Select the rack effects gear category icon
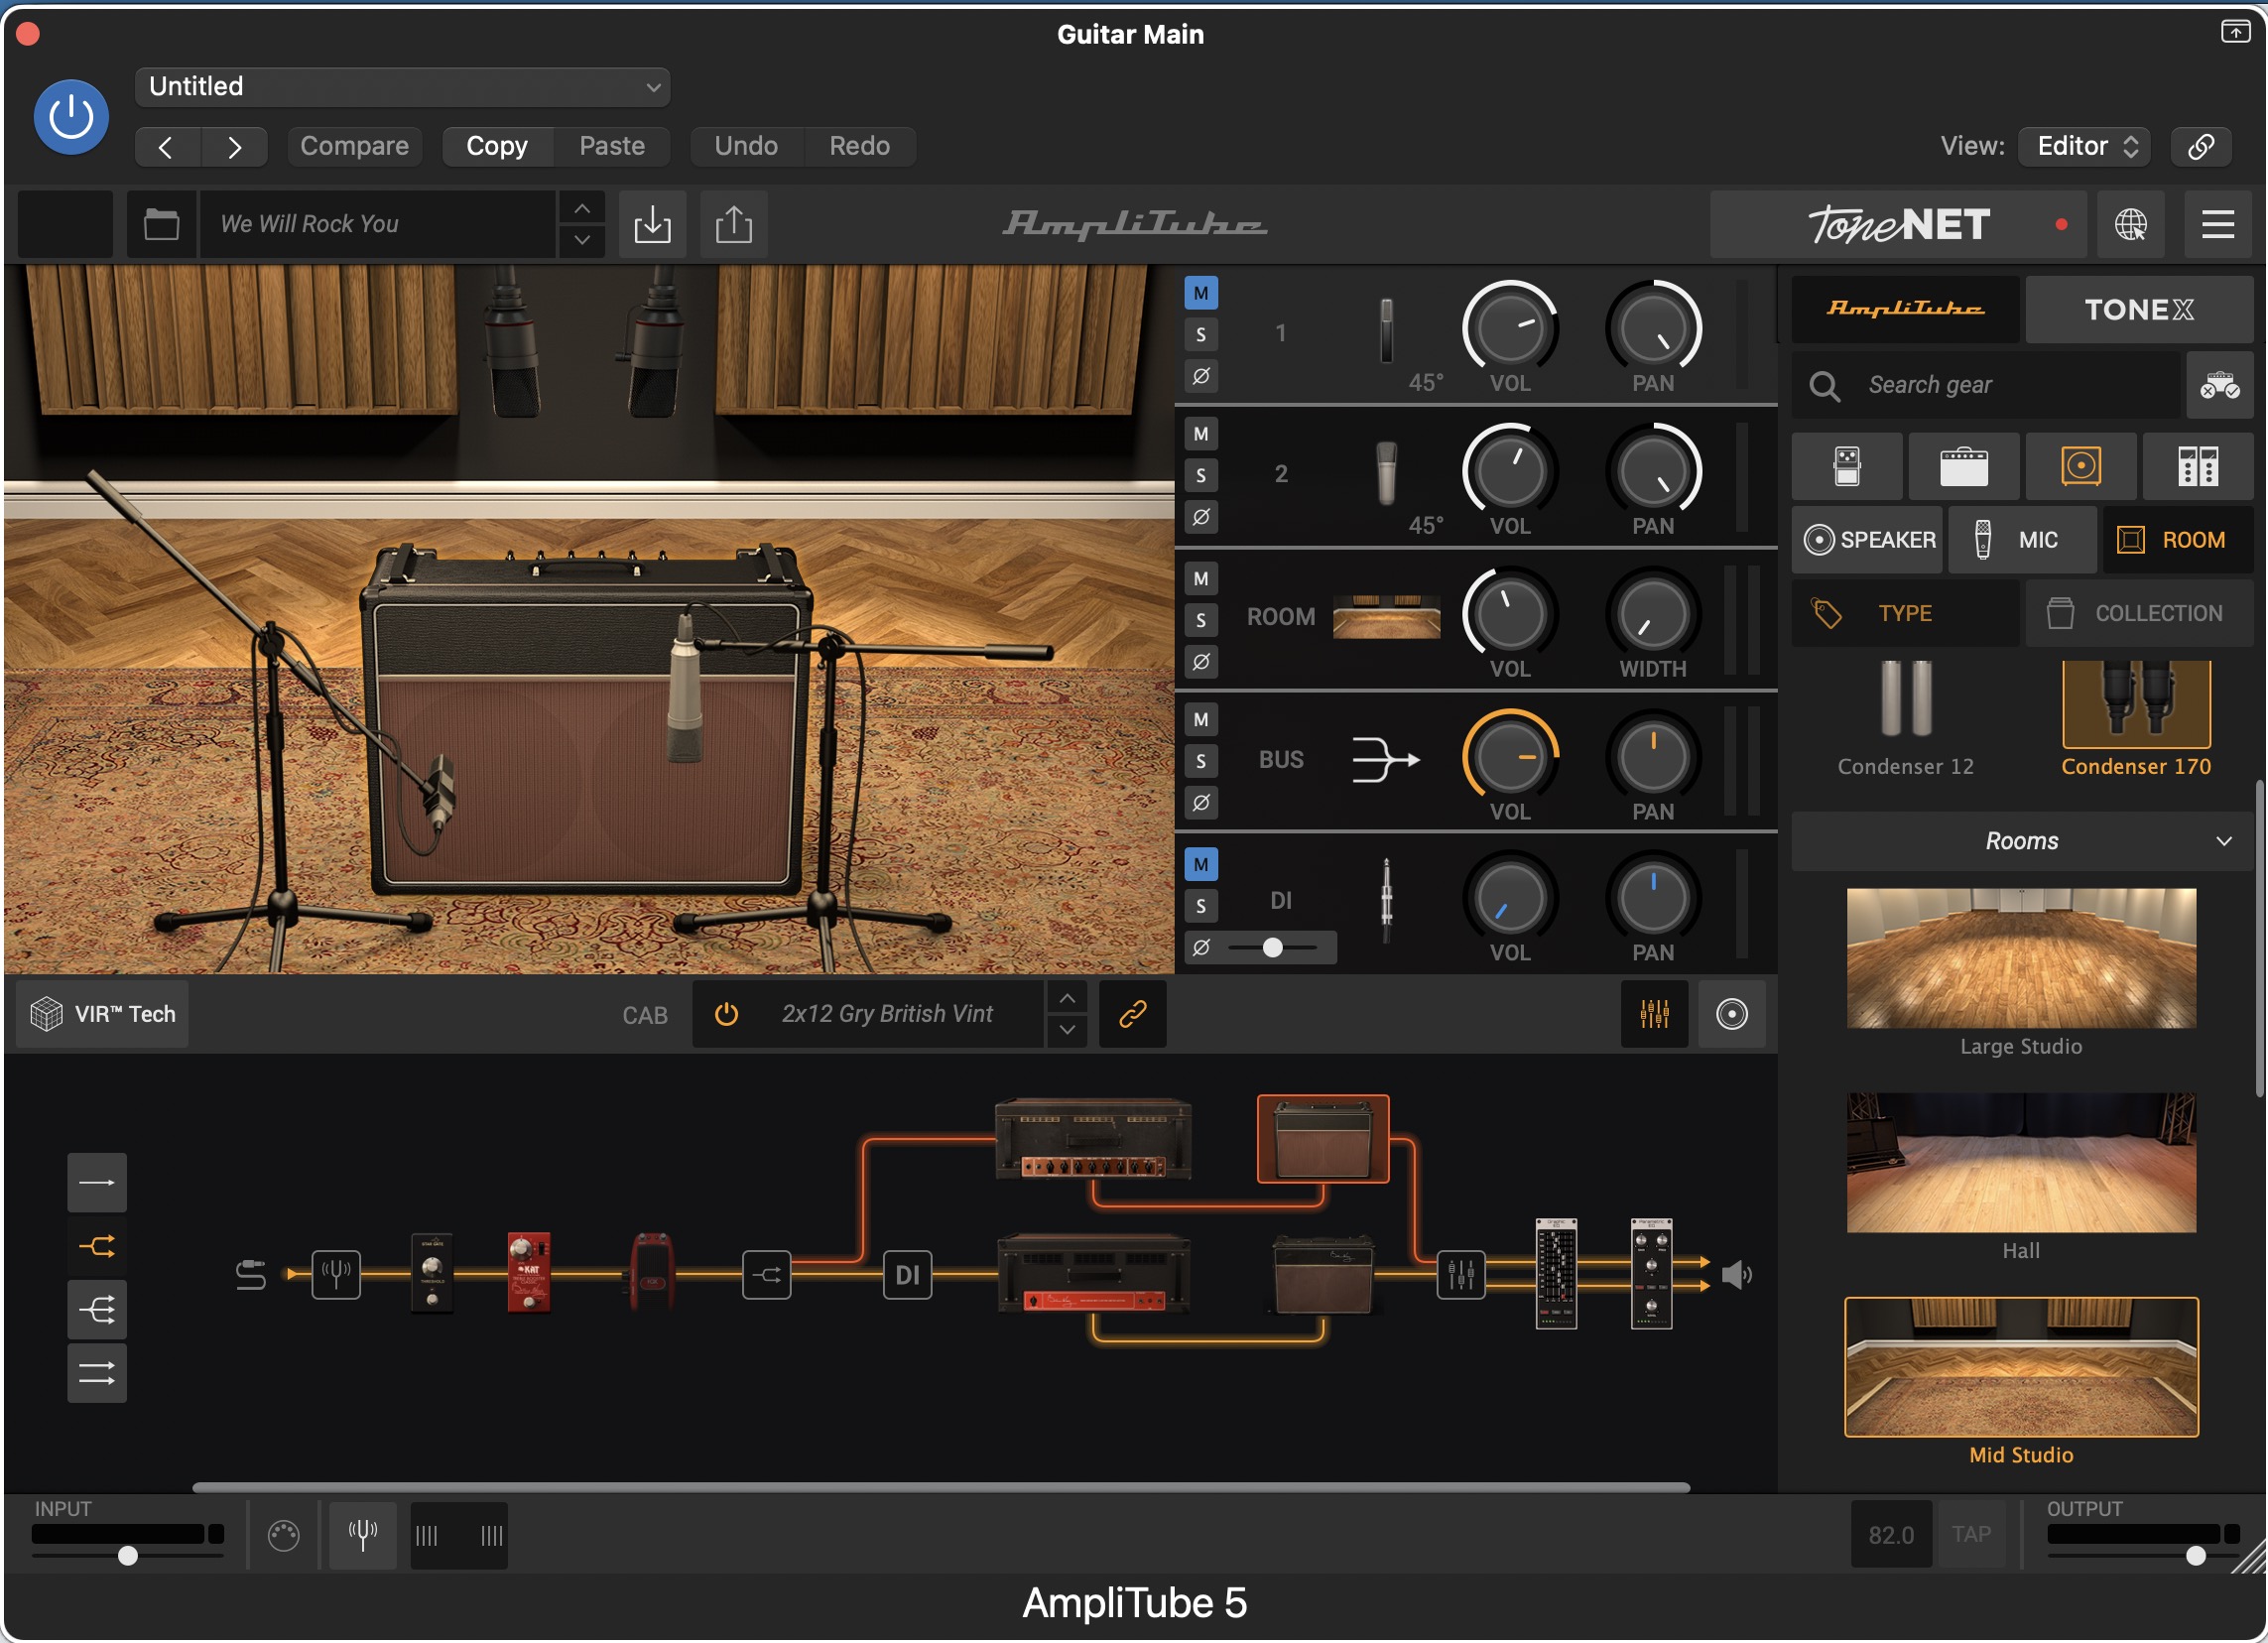The width and height of the screenshot is (2268, 1643). (2198, 466)
